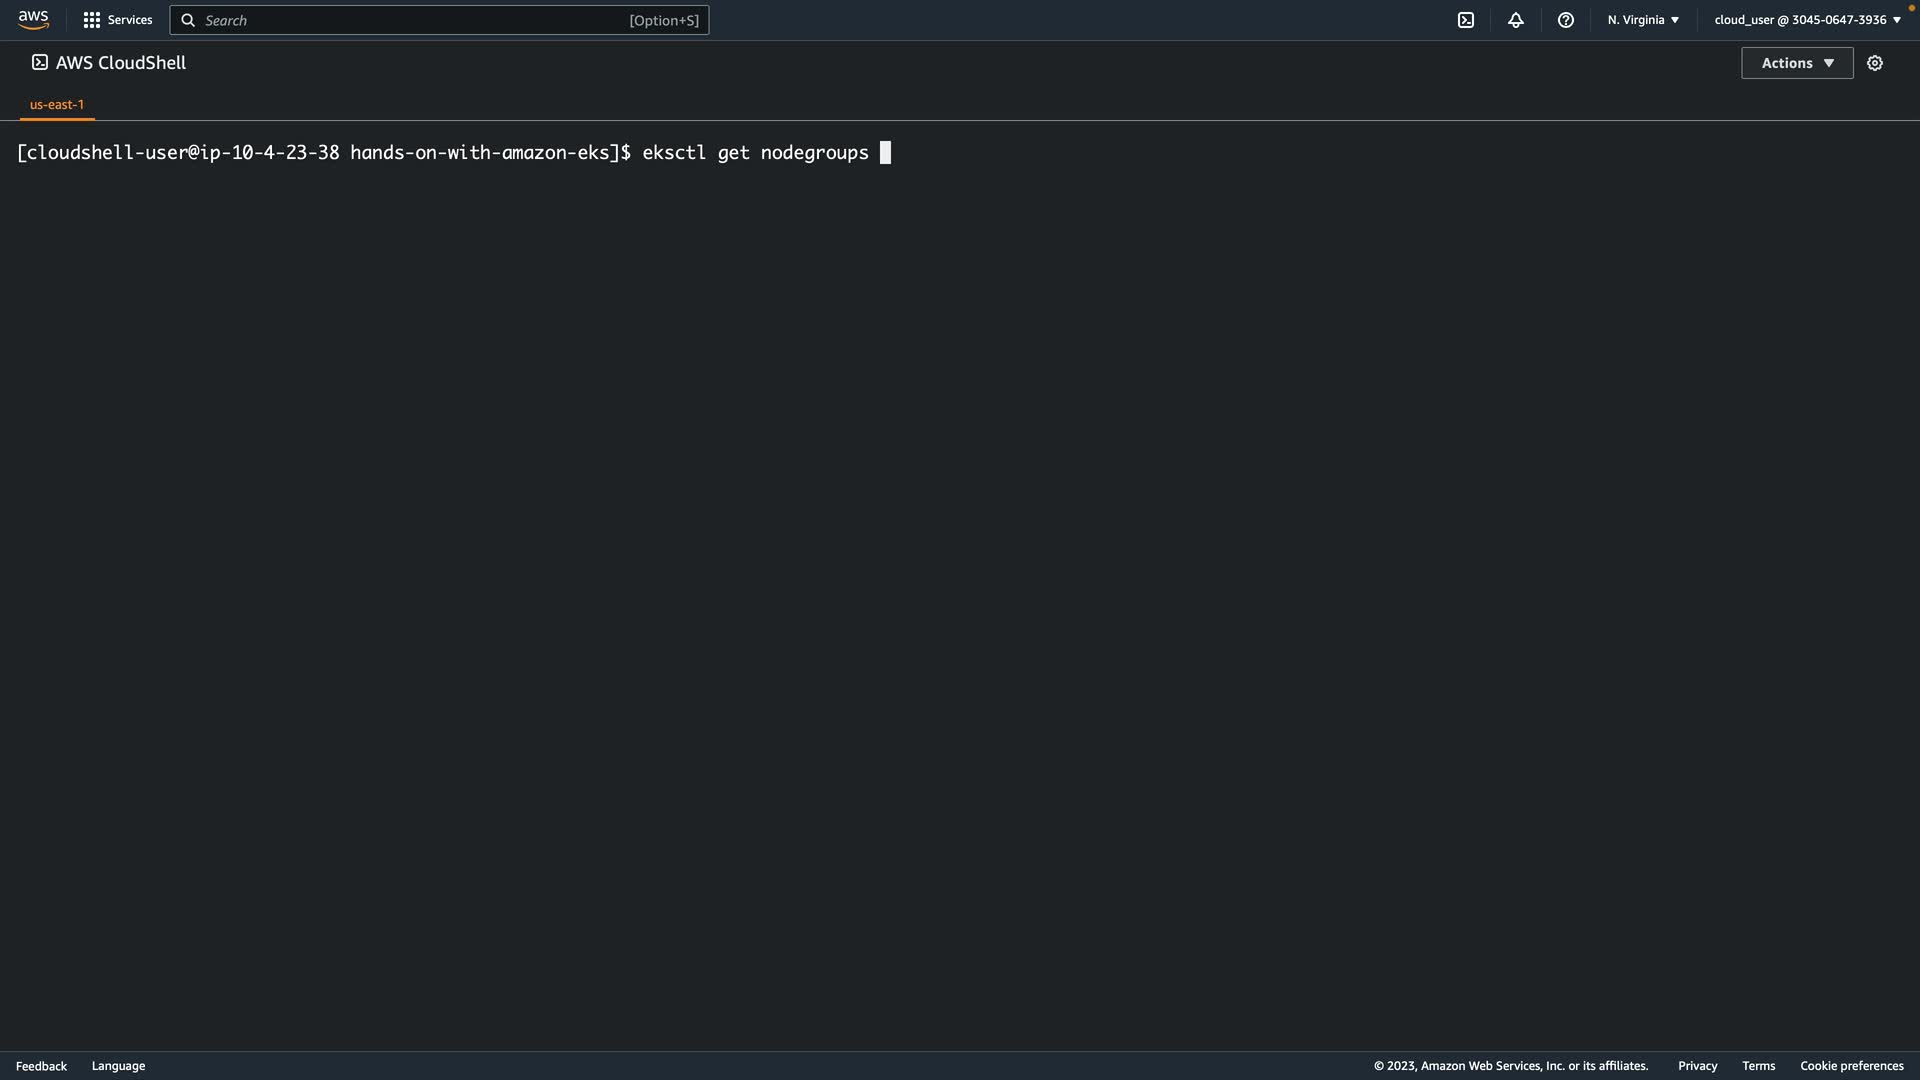
Task: Open CloudShell preferences gear icon
Action: tap(1875, 63)
